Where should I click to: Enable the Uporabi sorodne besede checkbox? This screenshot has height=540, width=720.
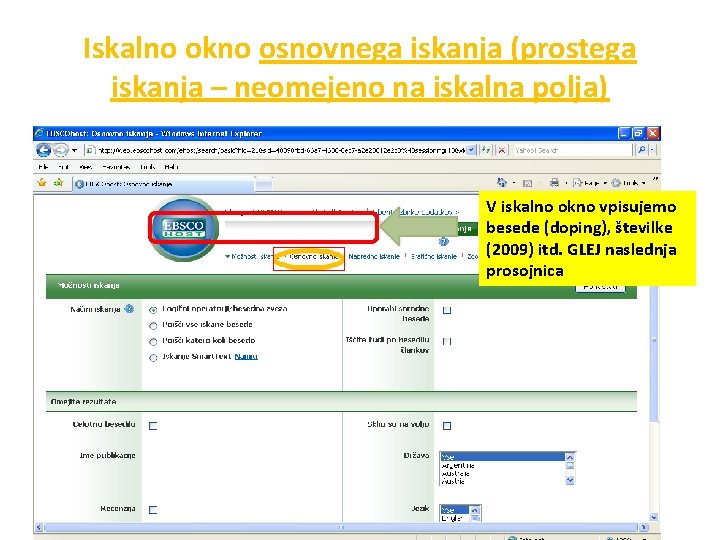pos(447,310)
